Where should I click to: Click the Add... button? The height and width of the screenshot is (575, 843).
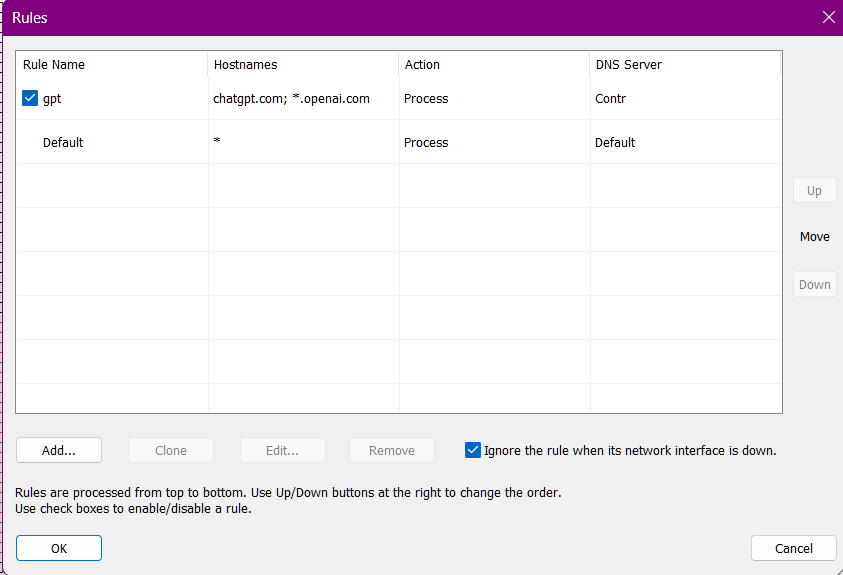pos(59,450)
